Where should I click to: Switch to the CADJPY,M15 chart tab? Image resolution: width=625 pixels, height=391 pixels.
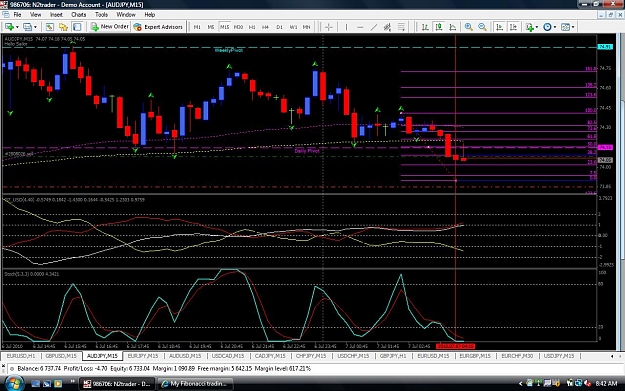coord(270,356)
